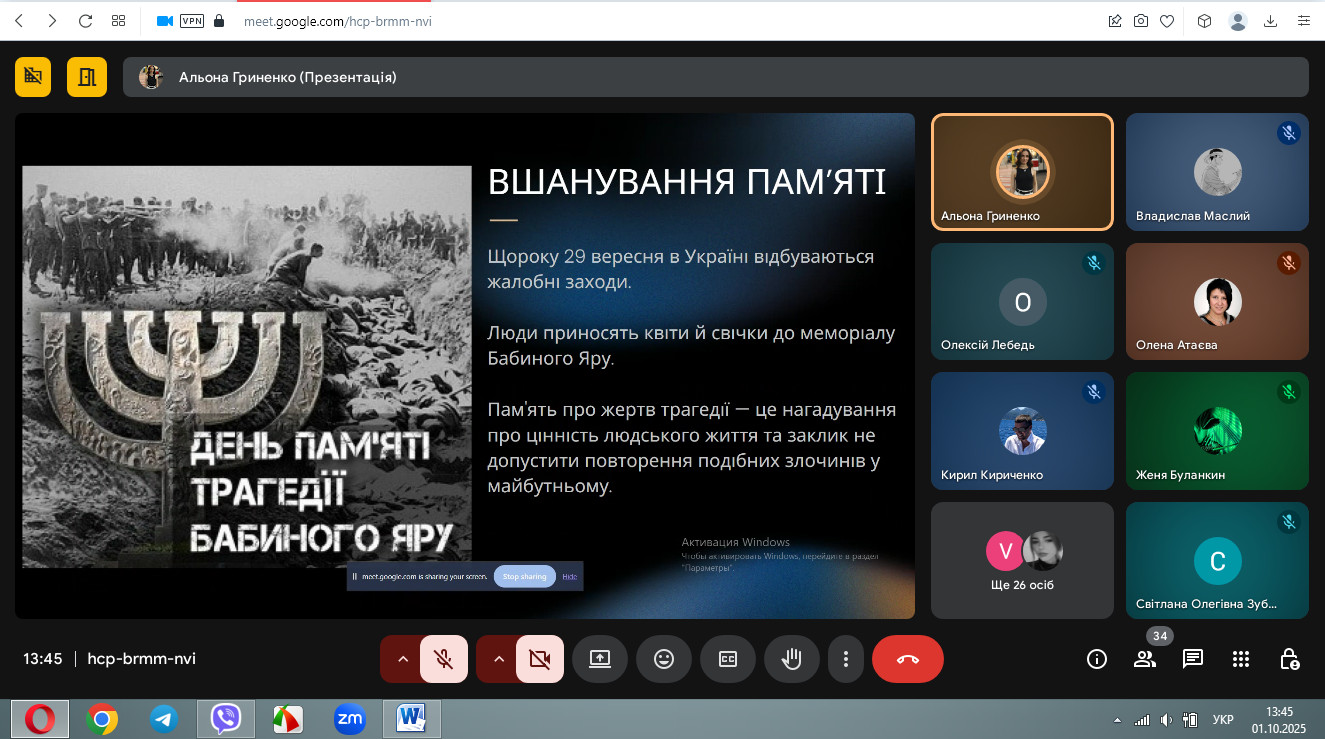
Task: Show the participants list
Action: click(x=1145, y=659)
